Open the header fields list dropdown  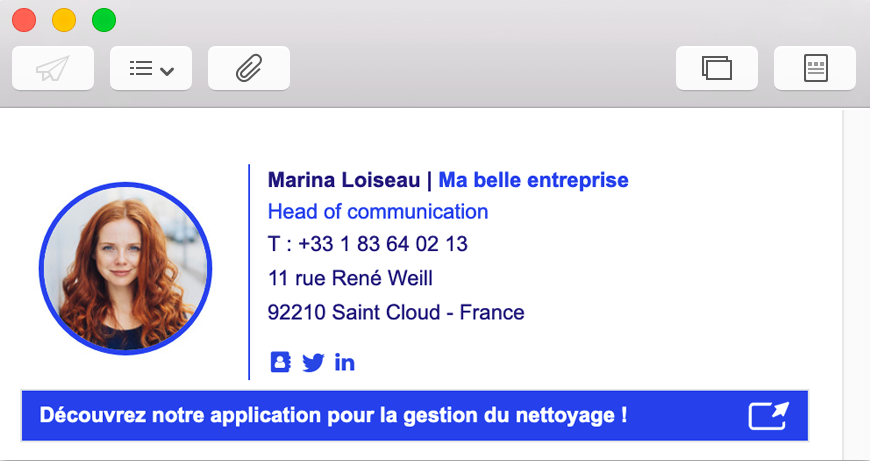pyautogui.click(x=151, y=68)
